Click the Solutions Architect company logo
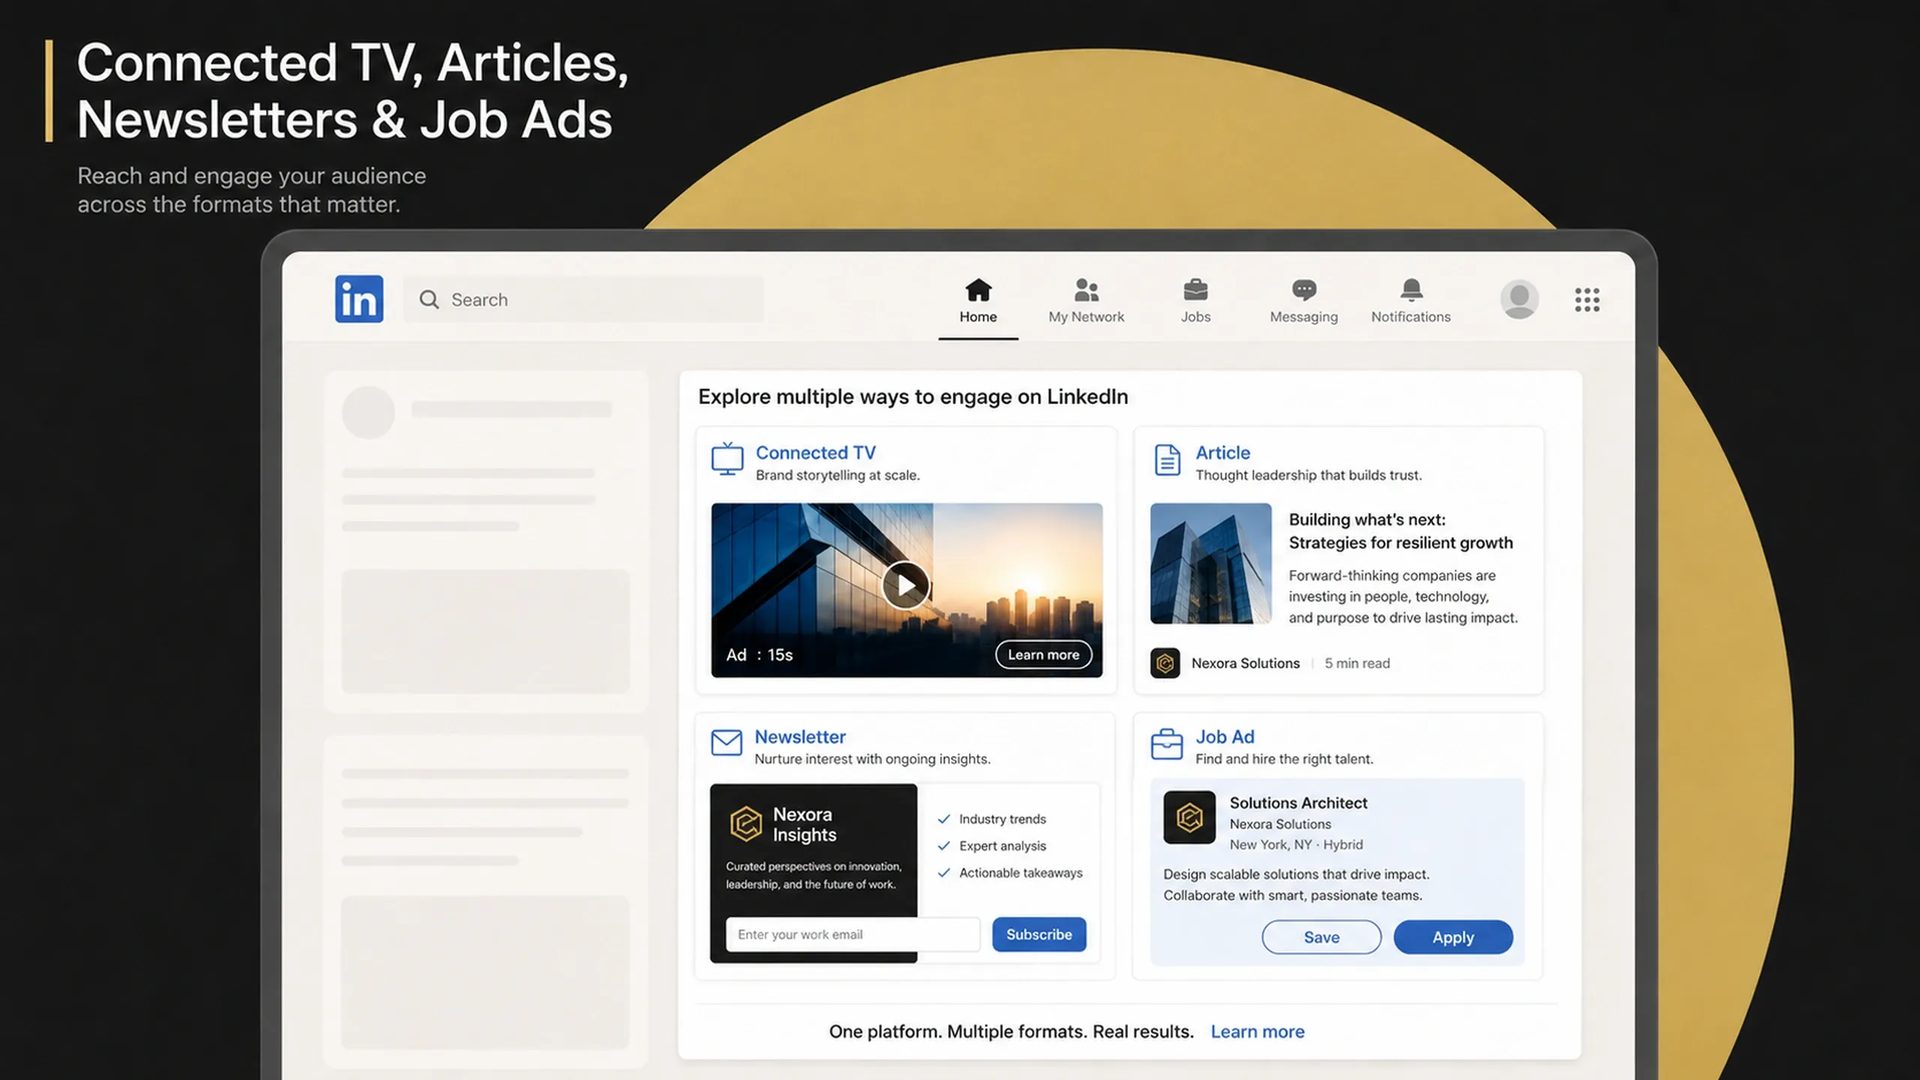 [1189, 818]
